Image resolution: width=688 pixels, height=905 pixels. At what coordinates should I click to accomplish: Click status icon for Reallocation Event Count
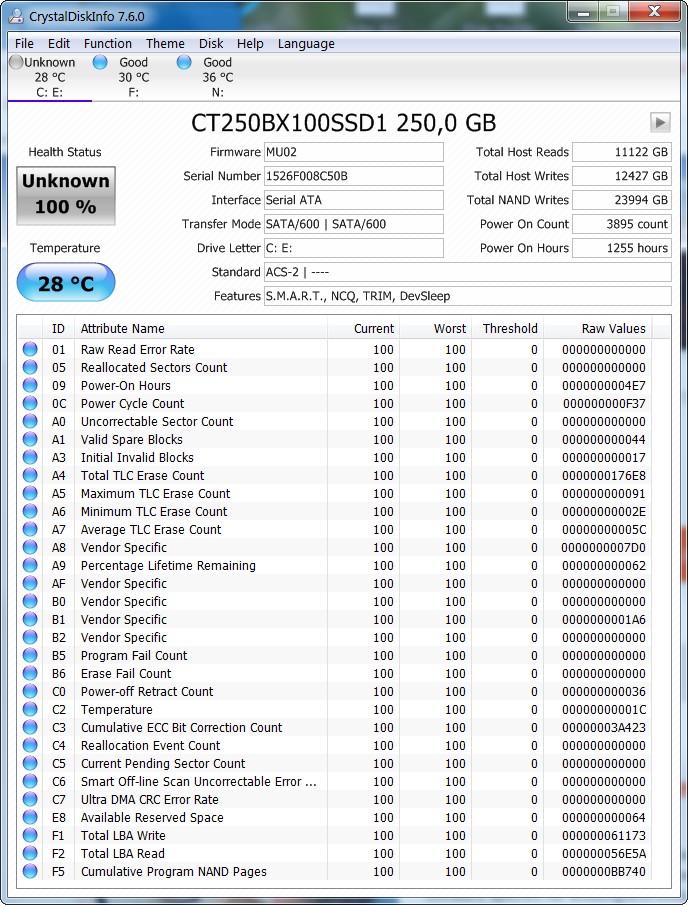(x=30, y=745)
